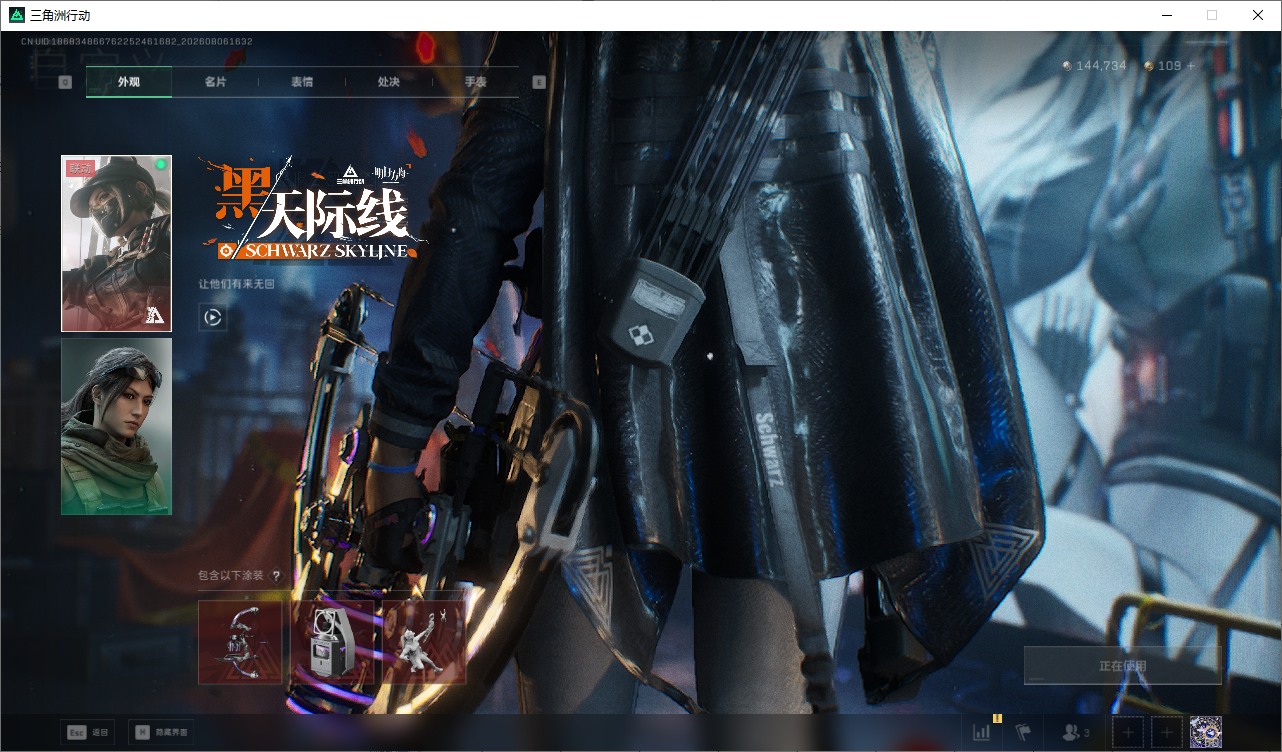Close the 三角洲行动 window
Image resolution: width=1282 pixels, height=752 pixels.
1258,15
